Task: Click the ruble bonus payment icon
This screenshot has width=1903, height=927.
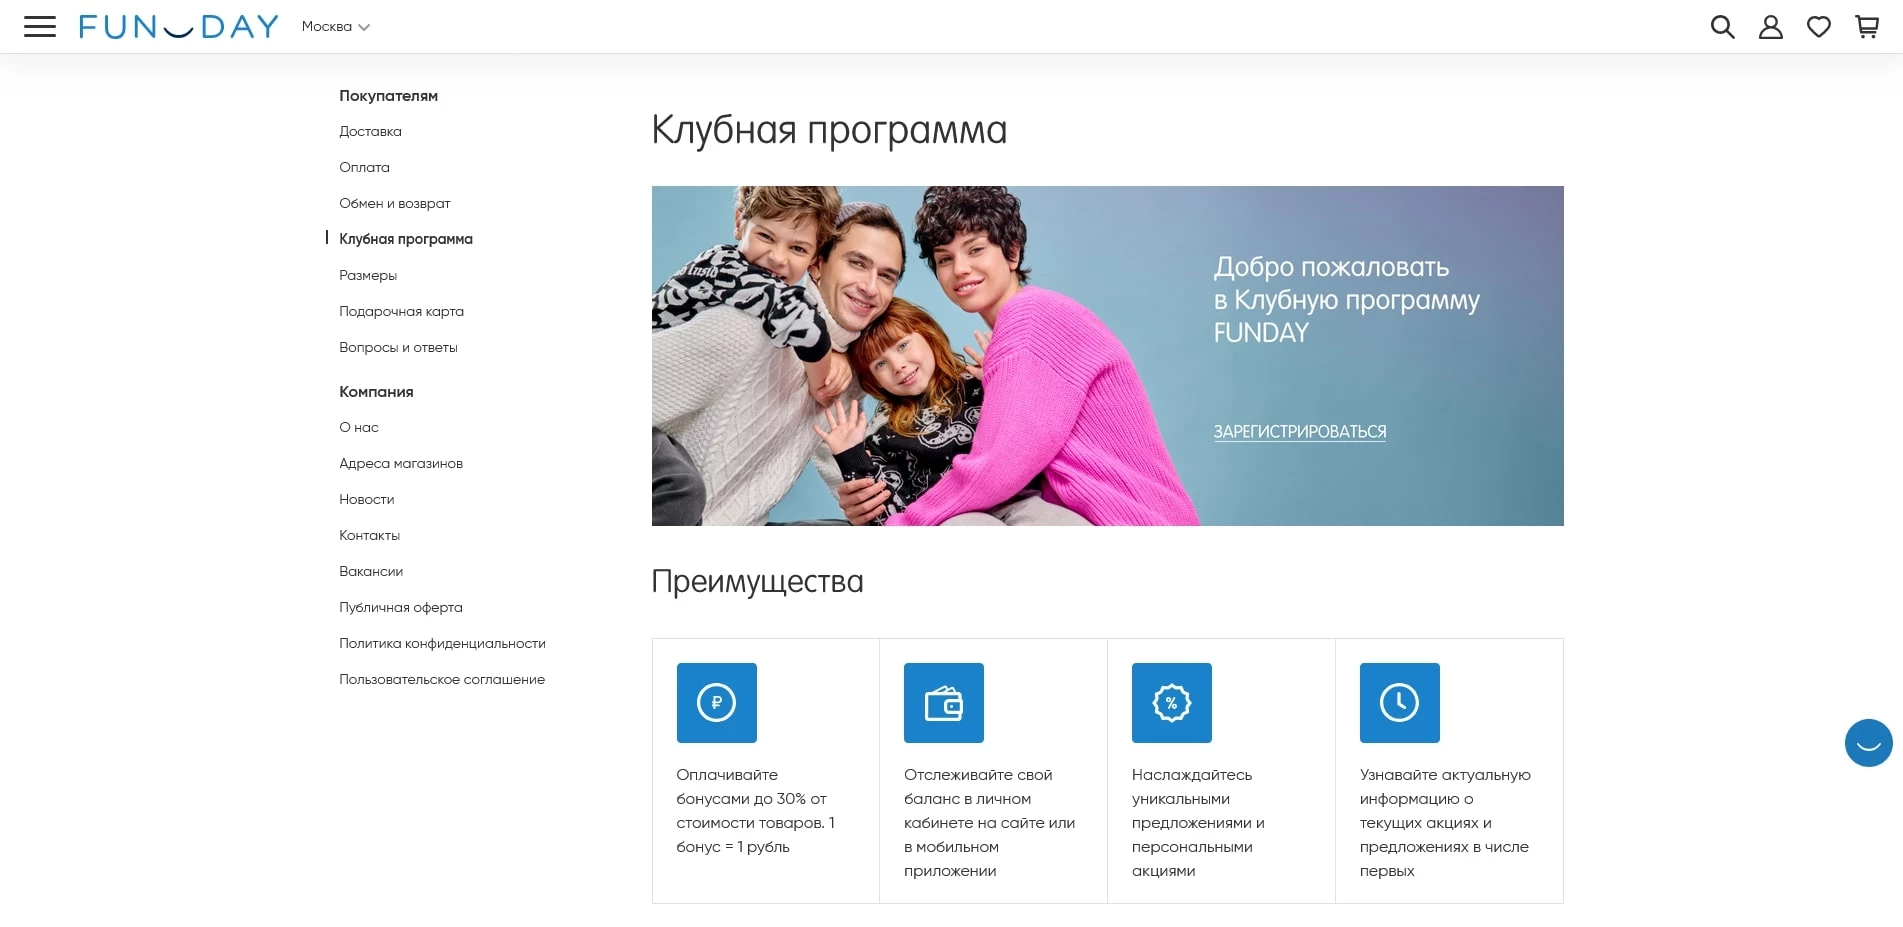Action: 716,703
